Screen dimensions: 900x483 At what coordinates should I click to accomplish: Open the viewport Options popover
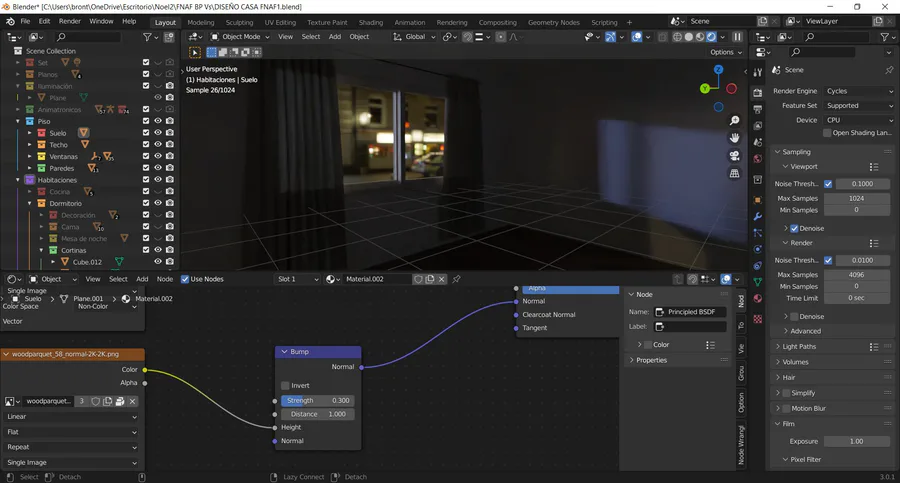[725, 52]
